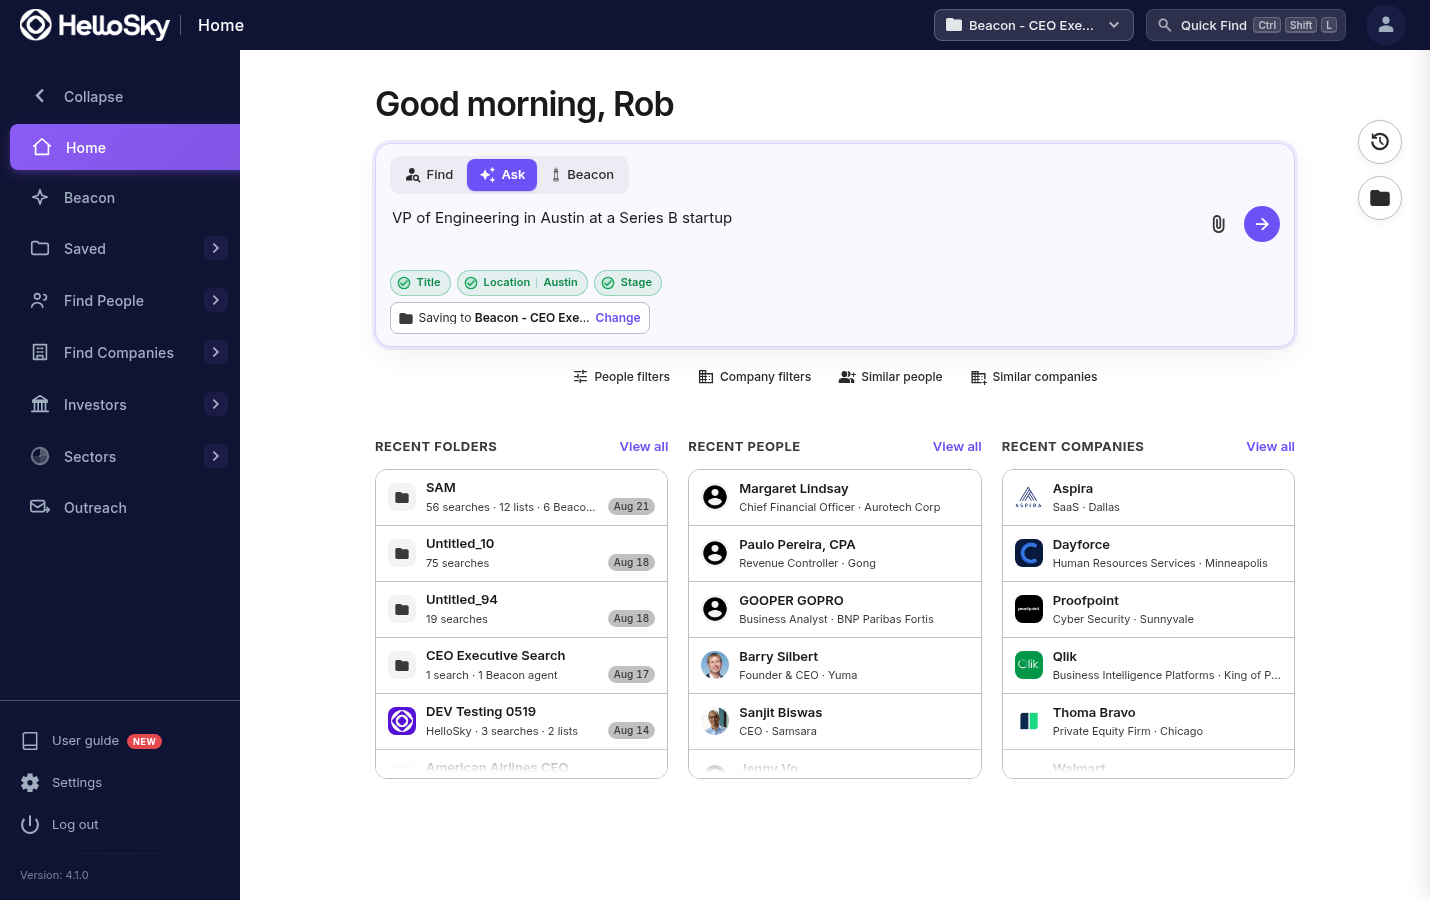This screenshot has height=900, width=1440.
Task: Switch to the Find mode tab
Action: [x=430, y=175]
